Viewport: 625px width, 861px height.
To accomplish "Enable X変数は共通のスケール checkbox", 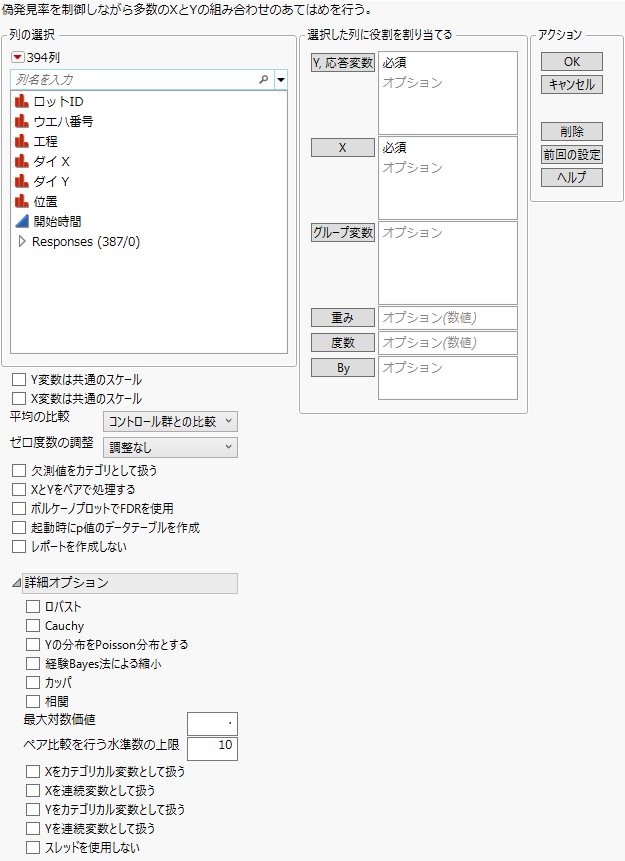I will coord(19,399).
